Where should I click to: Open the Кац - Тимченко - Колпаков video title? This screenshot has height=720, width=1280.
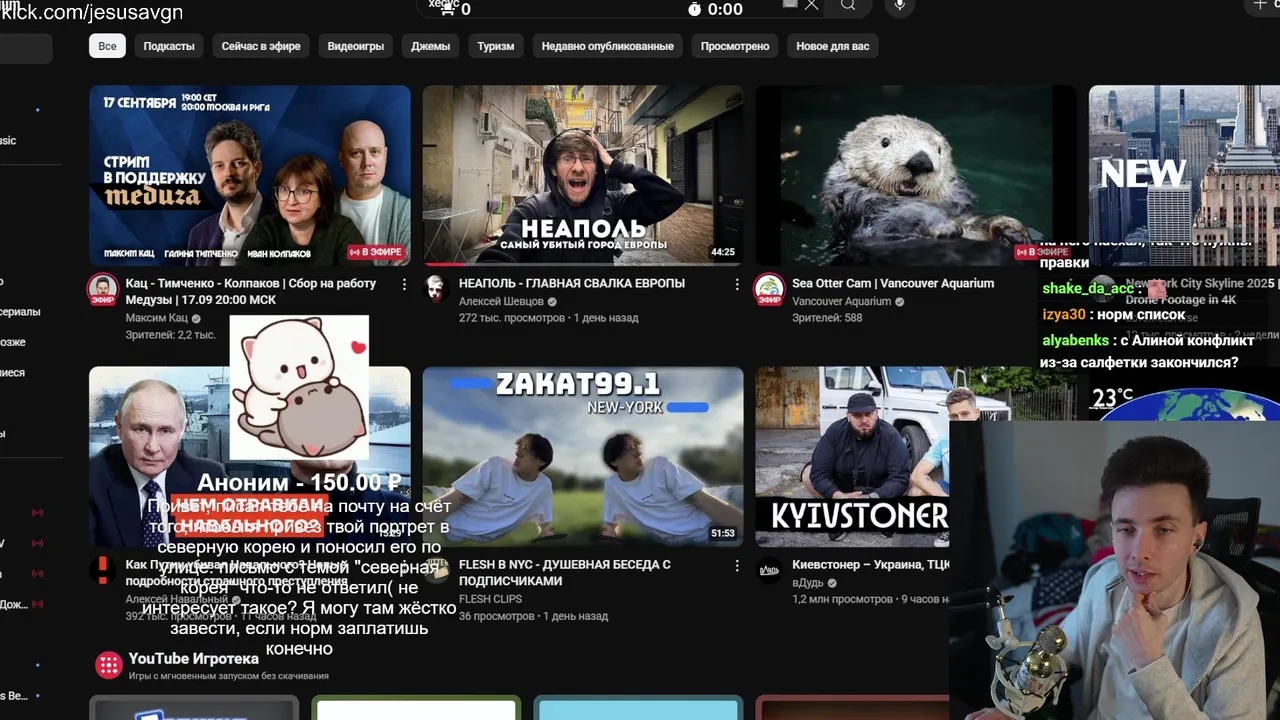click(251, 291)
